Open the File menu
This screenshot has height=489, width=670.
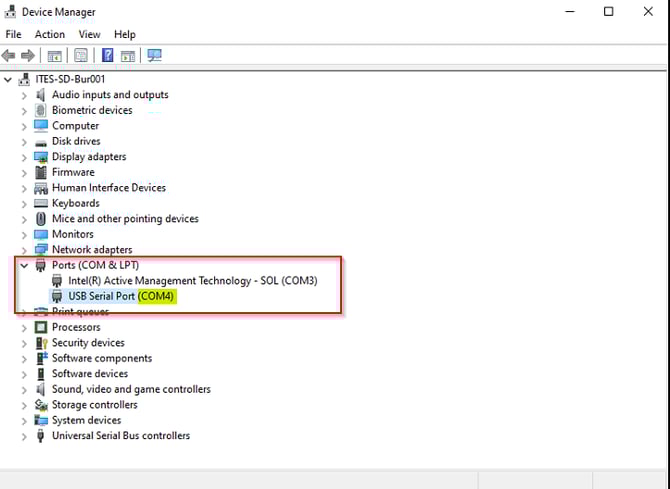point(13,34)
